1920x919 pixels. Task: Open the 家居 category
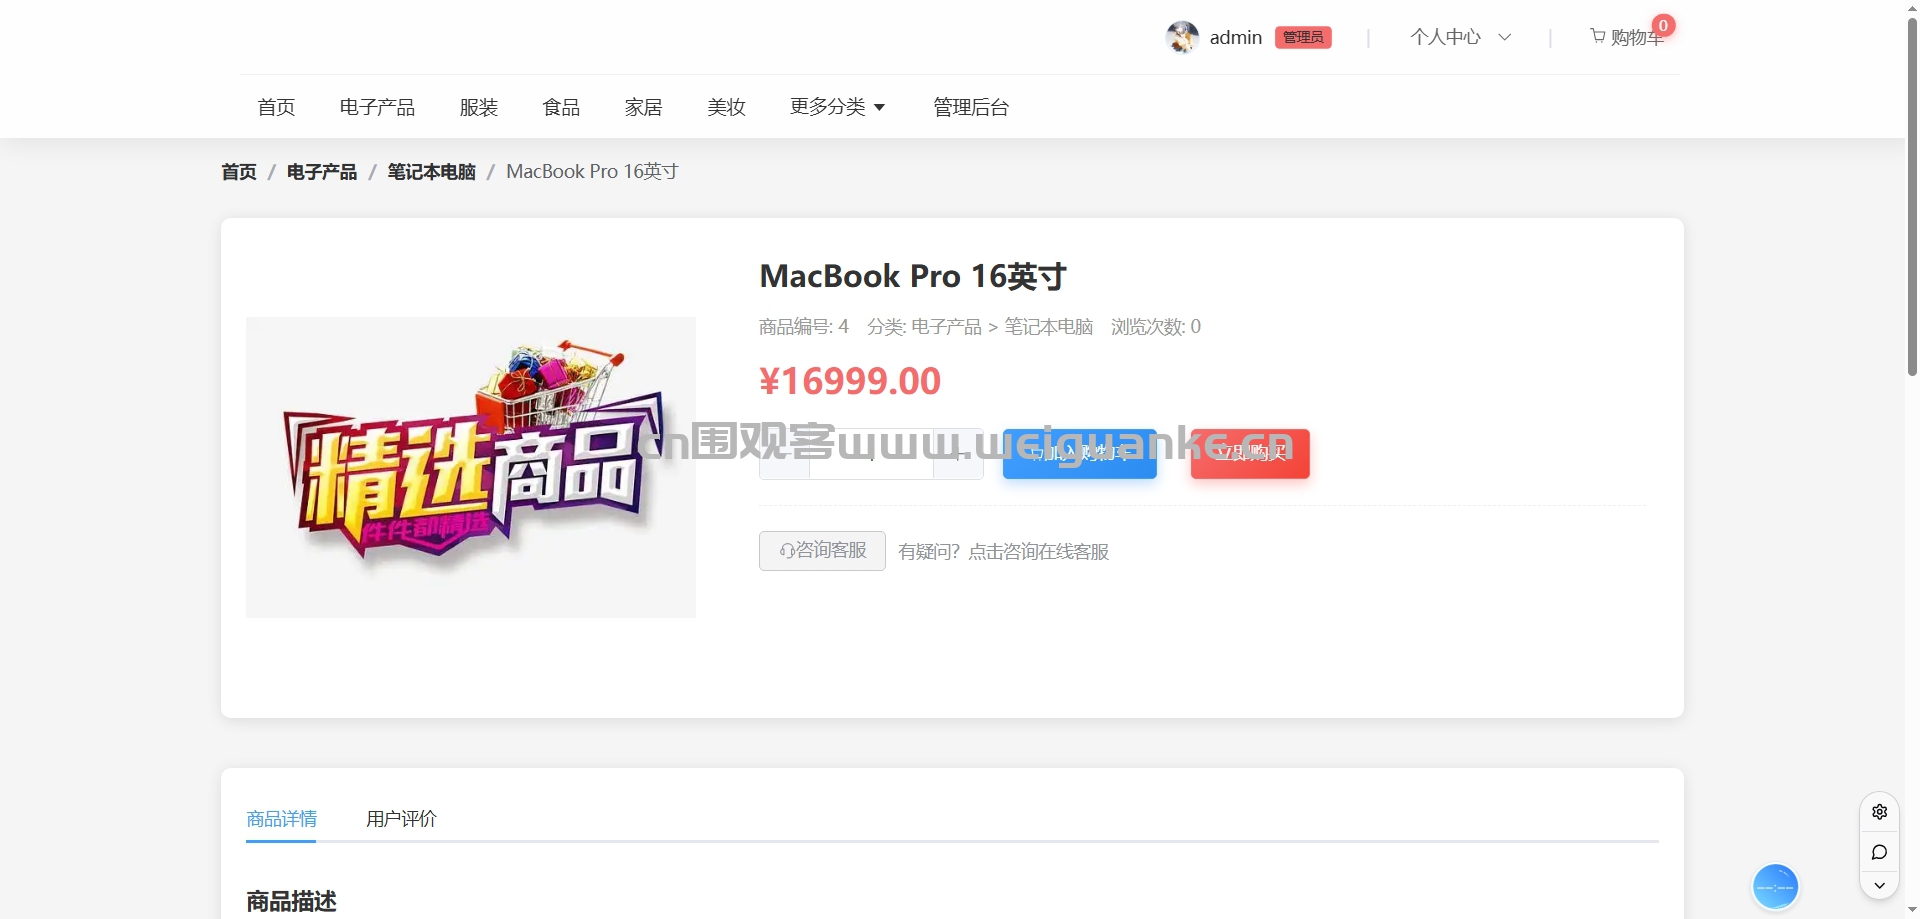pos(643,107)
